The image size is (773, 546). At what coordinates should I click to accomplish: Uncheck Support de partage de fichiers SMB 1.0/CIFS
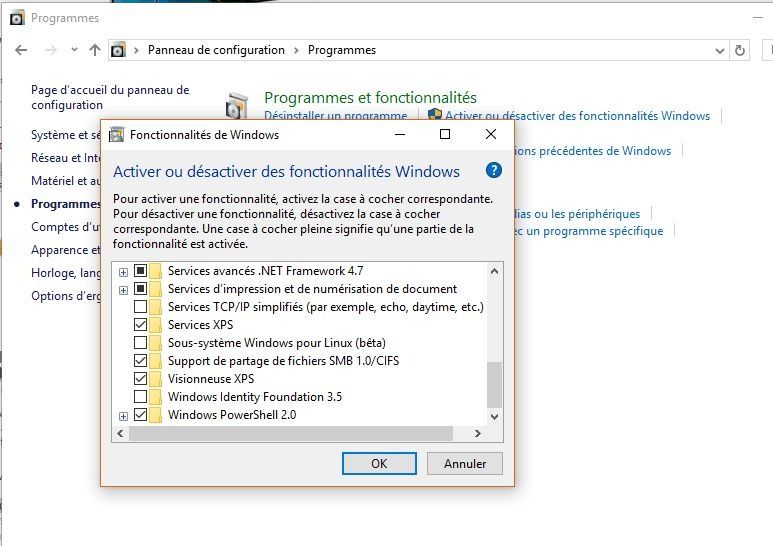[141, 361]
